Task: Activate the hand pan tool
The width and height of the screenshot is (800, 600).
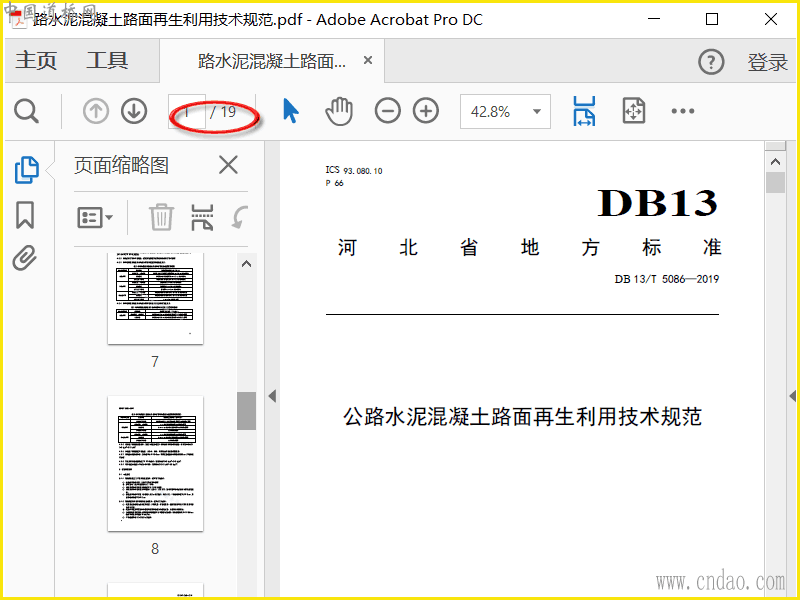Action: (339, 111)
